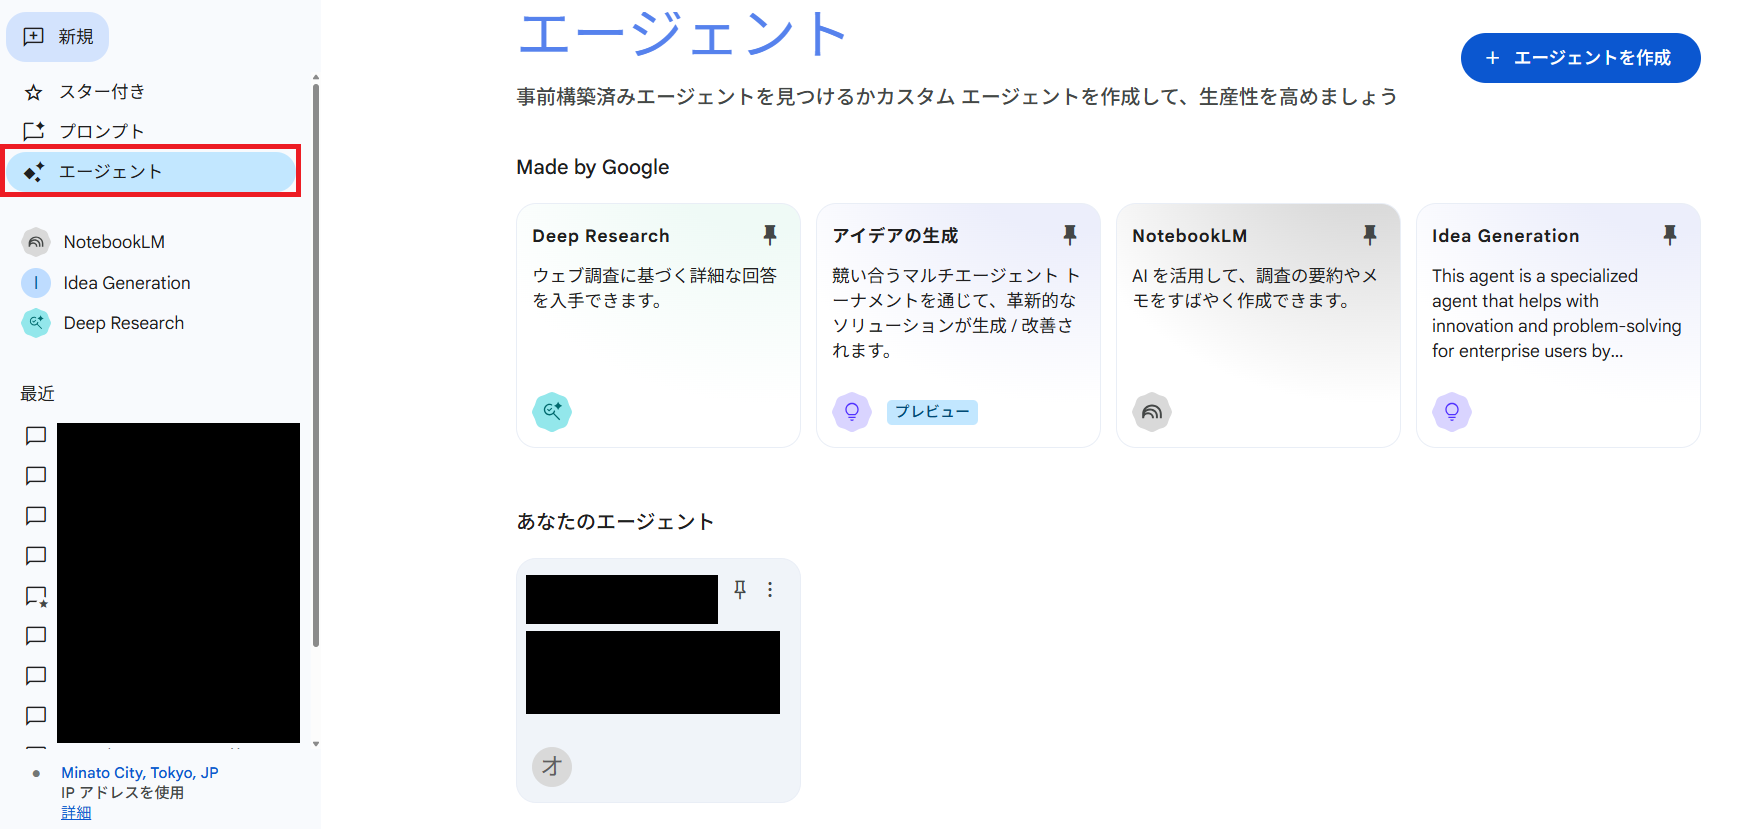This screenshot has height=829, width=1743.
Task: Unpin the Deep Research card
Action: coord(770,235)
